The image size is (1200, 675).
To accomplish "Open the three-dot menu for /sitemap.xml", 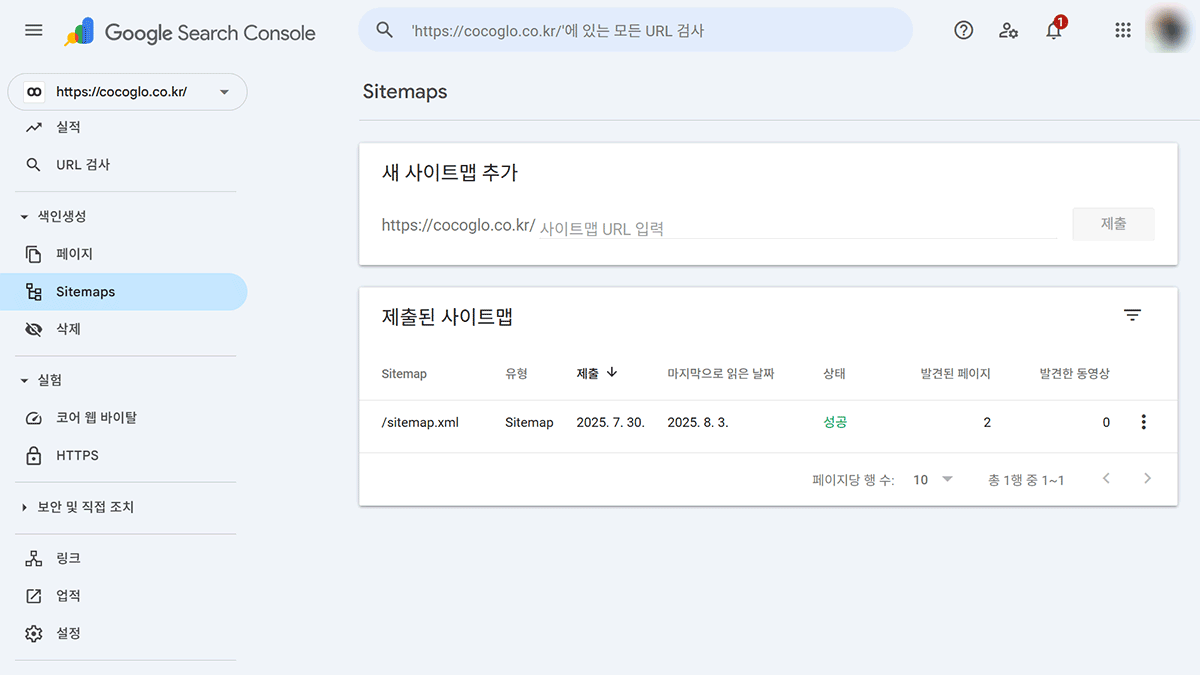I will [x=1143, y=422].
